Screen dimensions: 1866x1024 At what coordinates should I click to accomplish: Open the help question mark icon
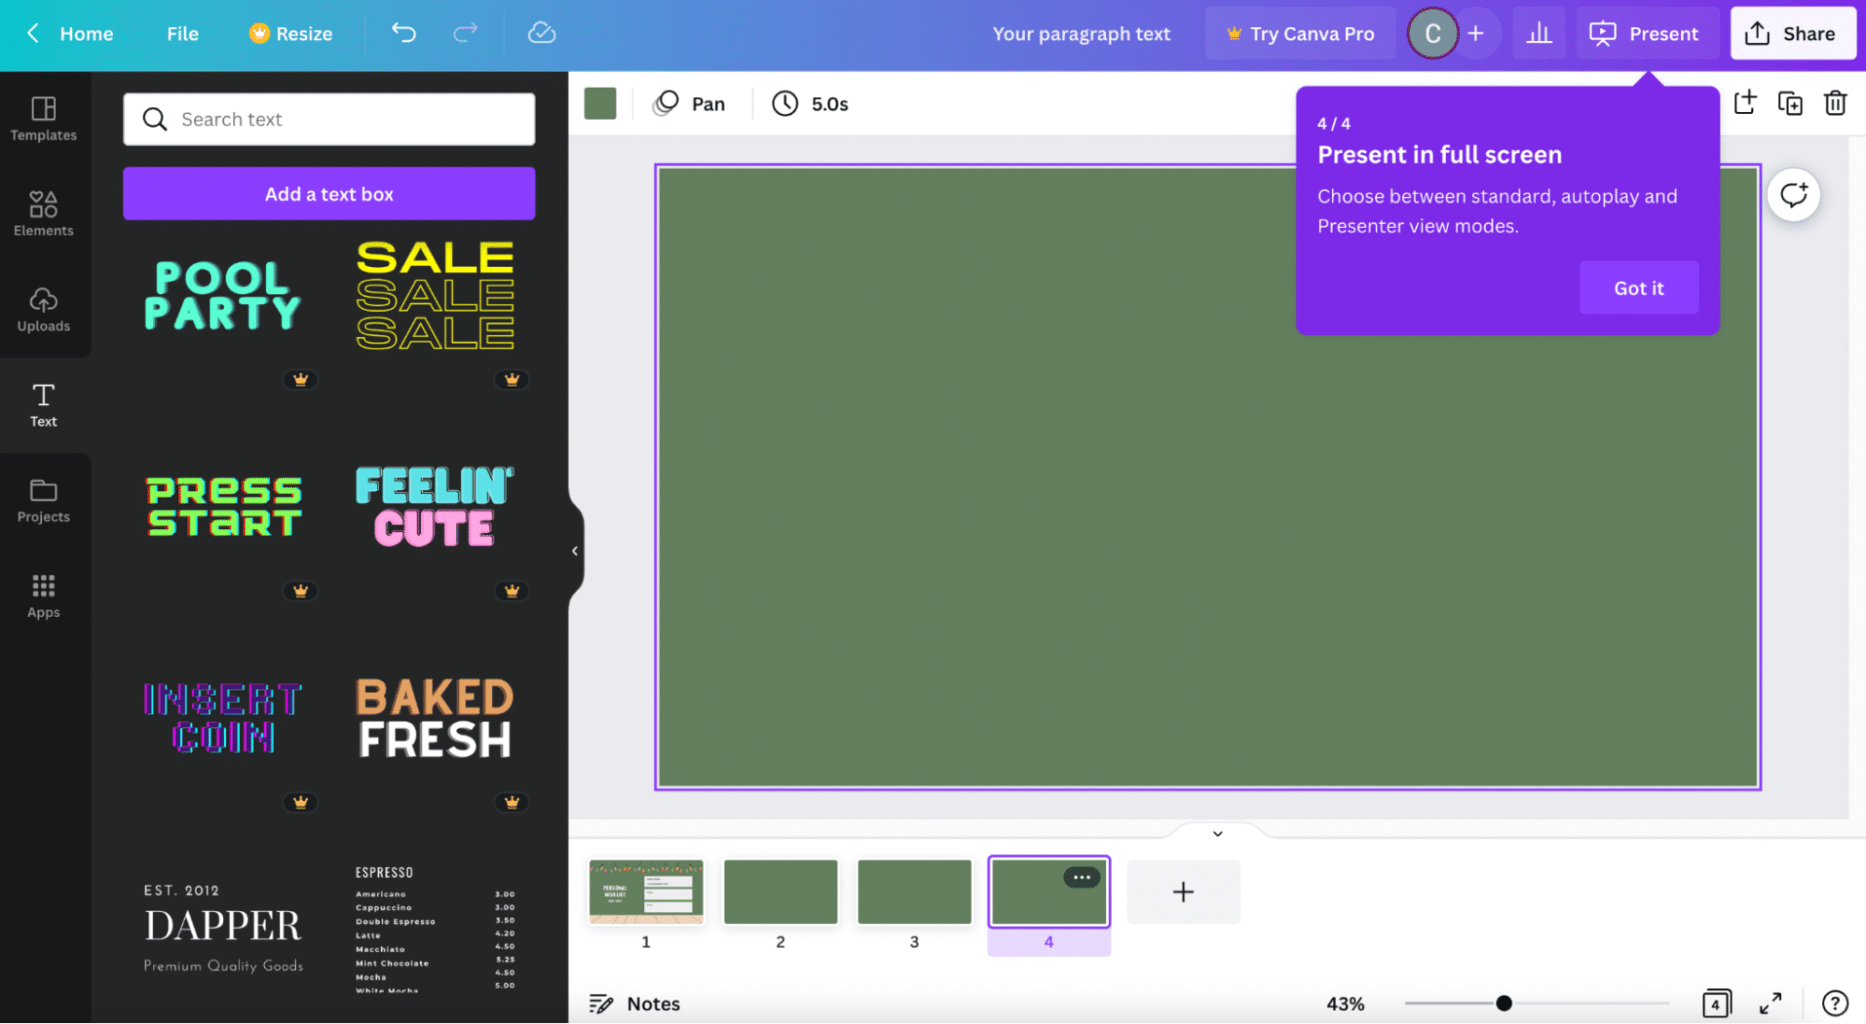[x=1835, y=1003]
